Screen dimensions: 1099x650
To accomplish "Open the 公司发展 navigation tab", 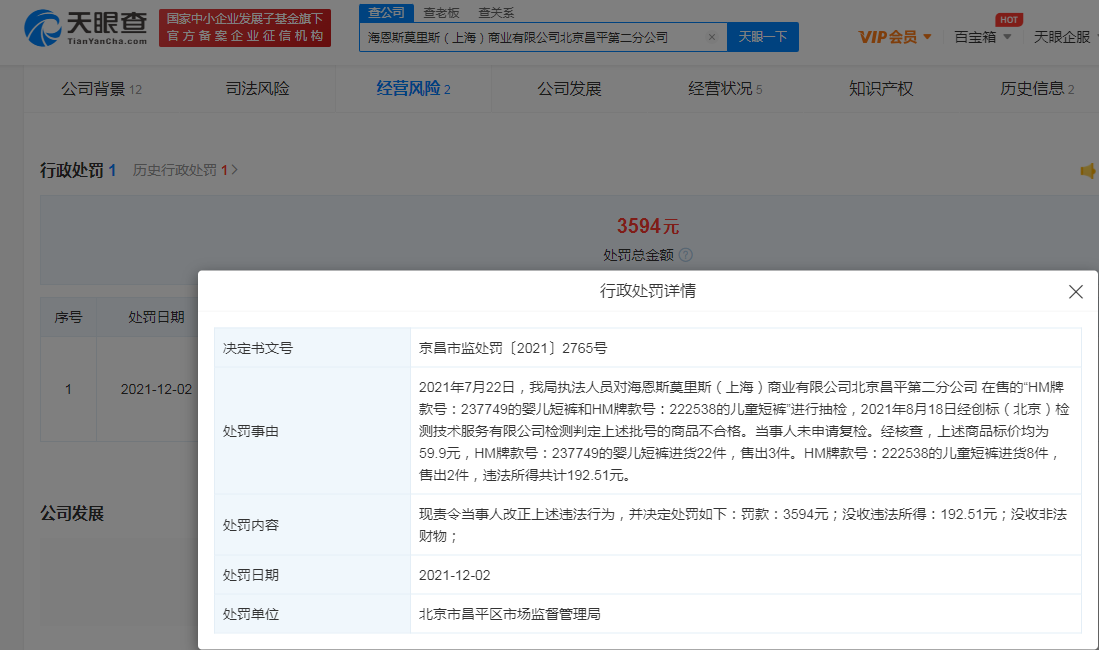I will (x=569, y=89).
